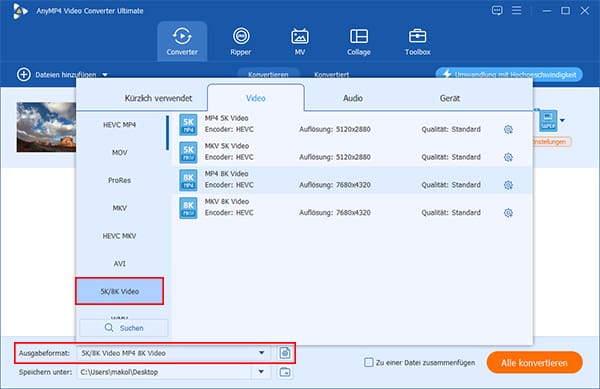Click the 8K MP4 format icon
This screenshot has width=600, height=389.
click(188, 180)
